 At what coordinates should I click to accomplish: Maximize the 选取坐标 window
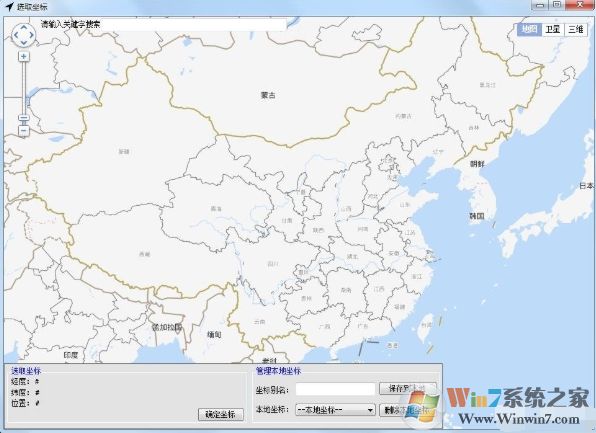click(x=557, y=5)
